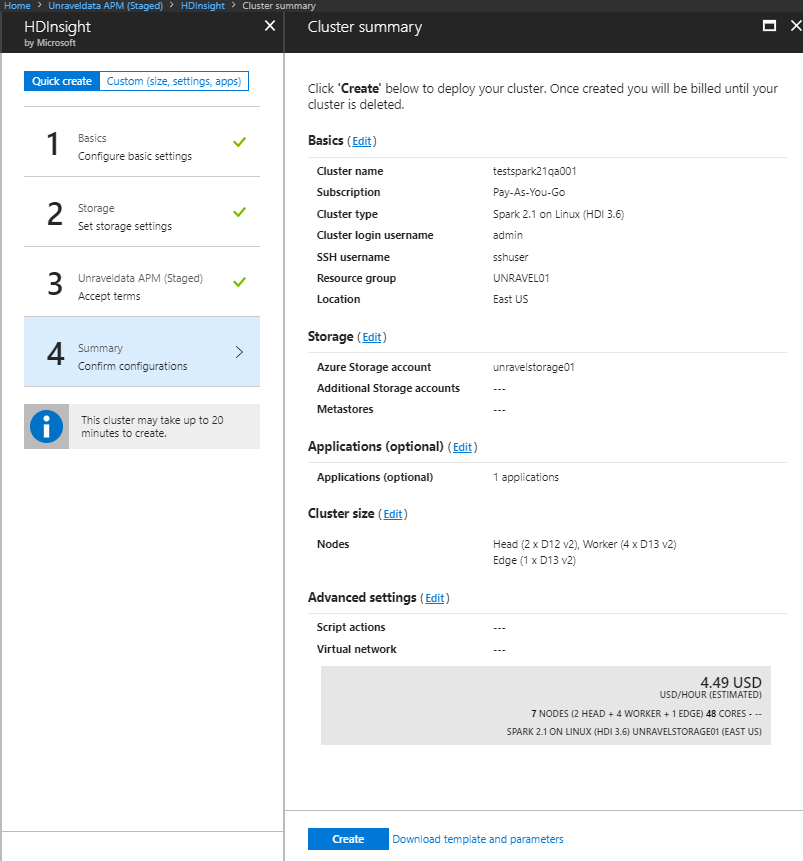Click the sshuser SSH username value
This screenshot has height=861, width=803.
point(510,257)
